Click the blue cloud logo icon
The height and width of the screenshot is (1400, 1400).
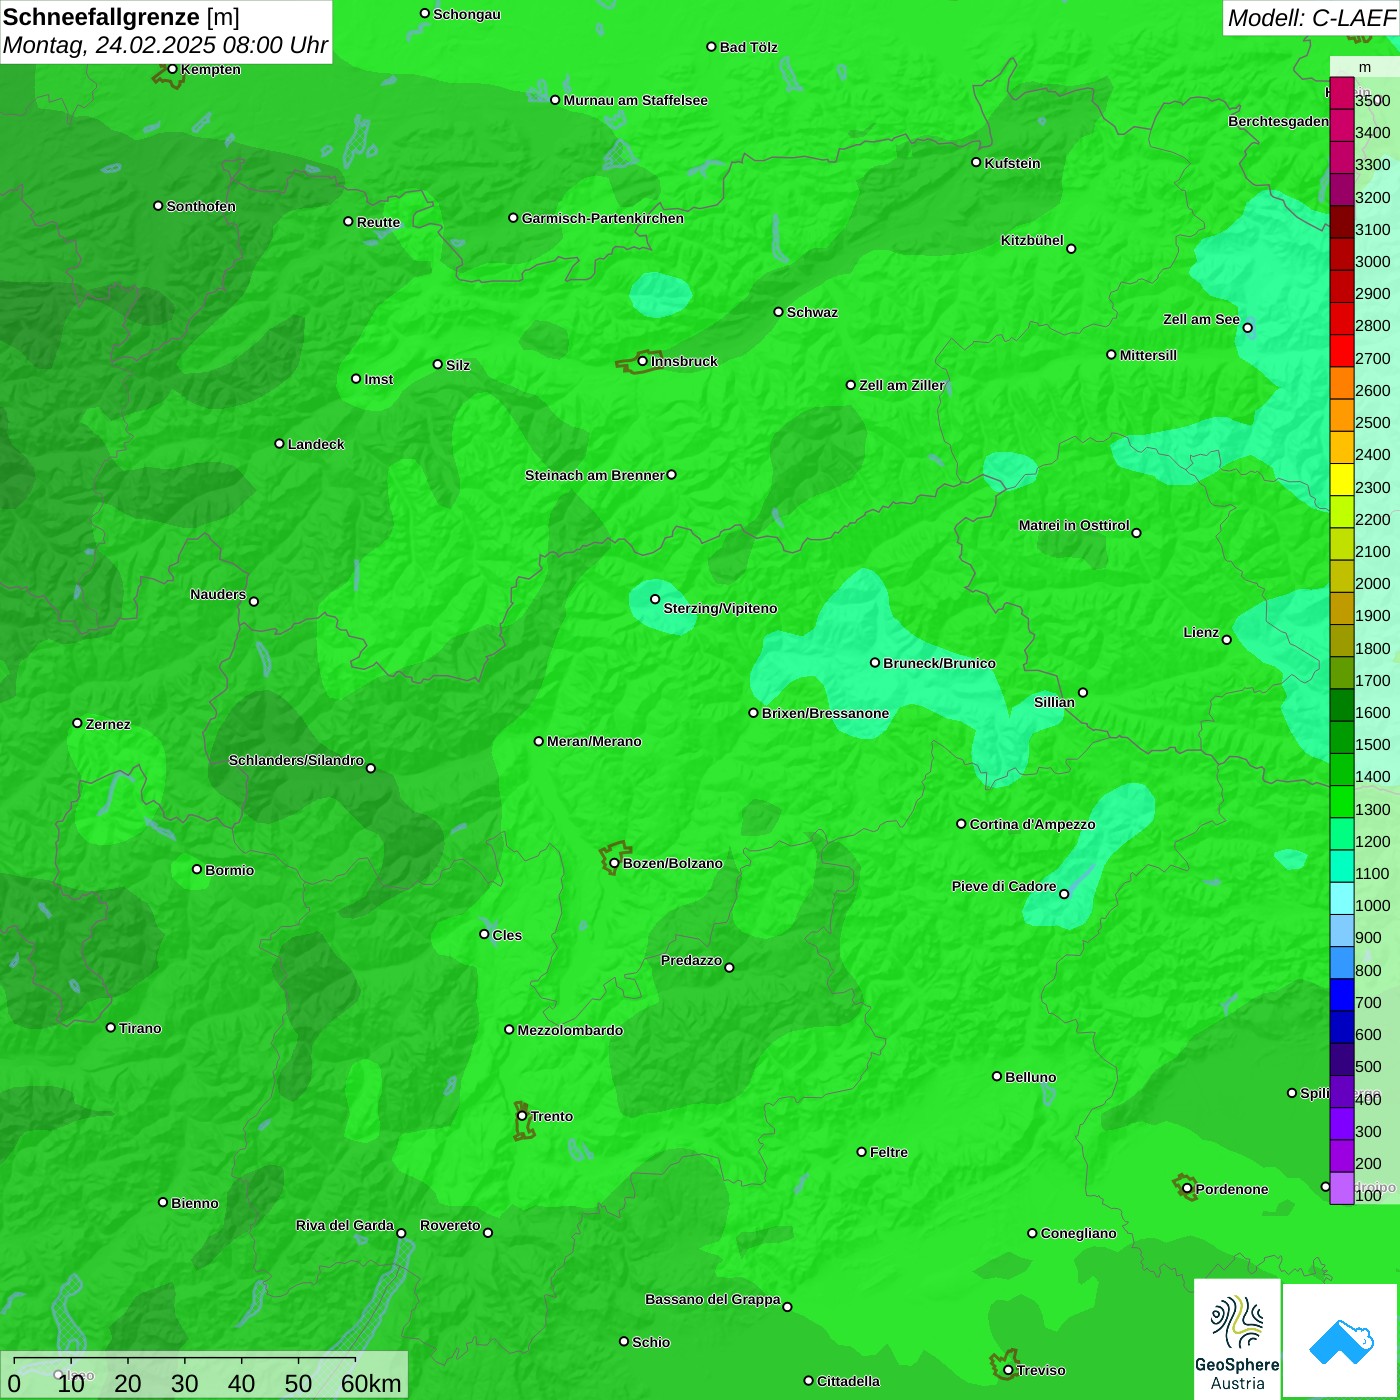point(1341,1341)
